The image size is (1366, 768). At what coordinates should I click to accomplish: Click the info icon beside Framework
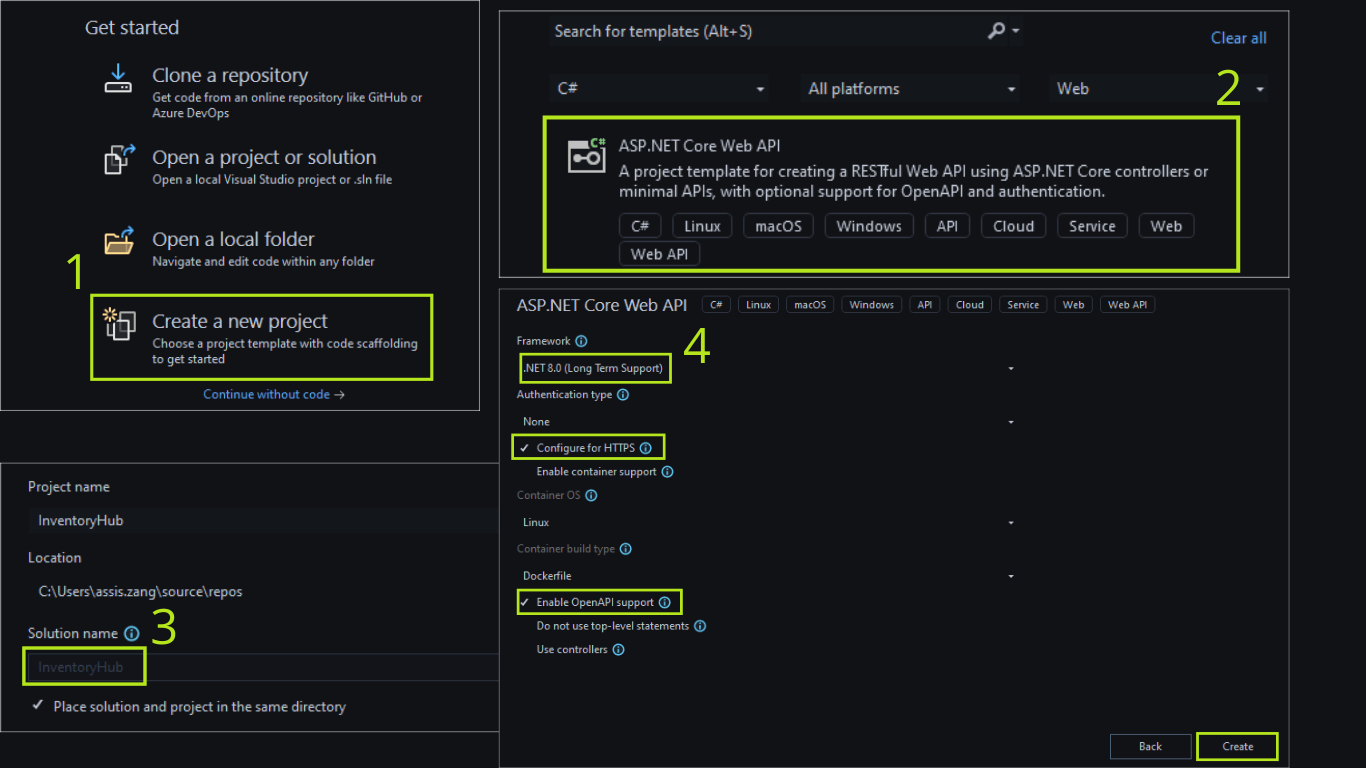point(582,341)
